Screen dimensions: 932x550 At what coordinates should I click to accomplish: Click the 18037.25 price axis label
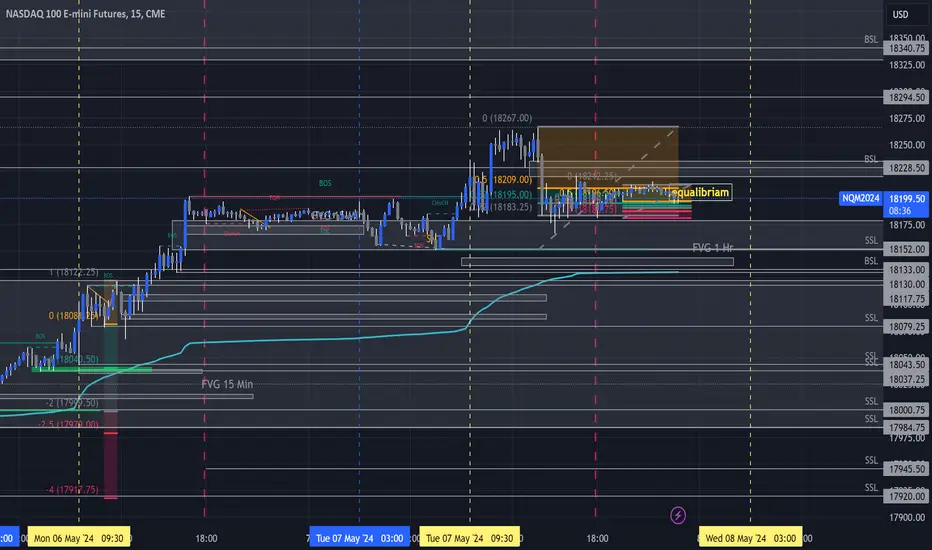906,379
